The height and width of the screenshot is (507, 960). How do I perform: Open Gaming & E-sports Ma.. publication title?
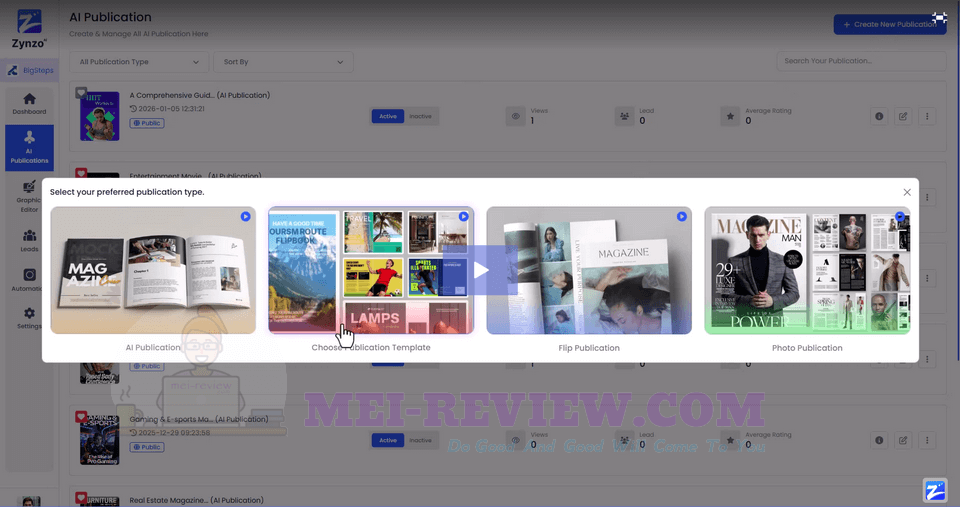pyautogui.click(x=199, y=419)
